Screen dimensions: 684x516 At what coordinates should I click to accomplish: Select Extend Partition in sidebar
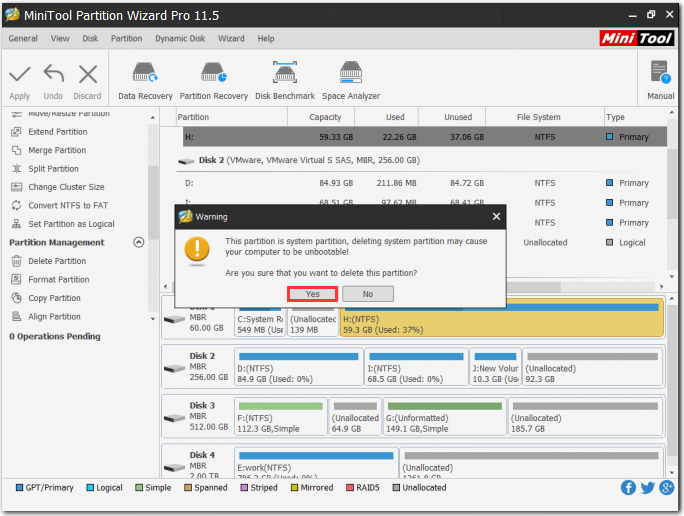[x=58, y=132]
